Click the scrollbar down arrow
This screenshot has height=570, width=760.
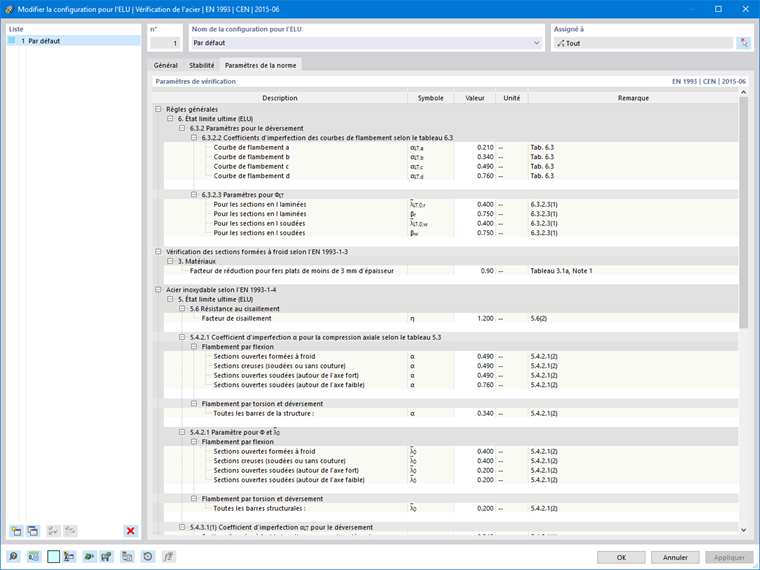tap(744, 530)
